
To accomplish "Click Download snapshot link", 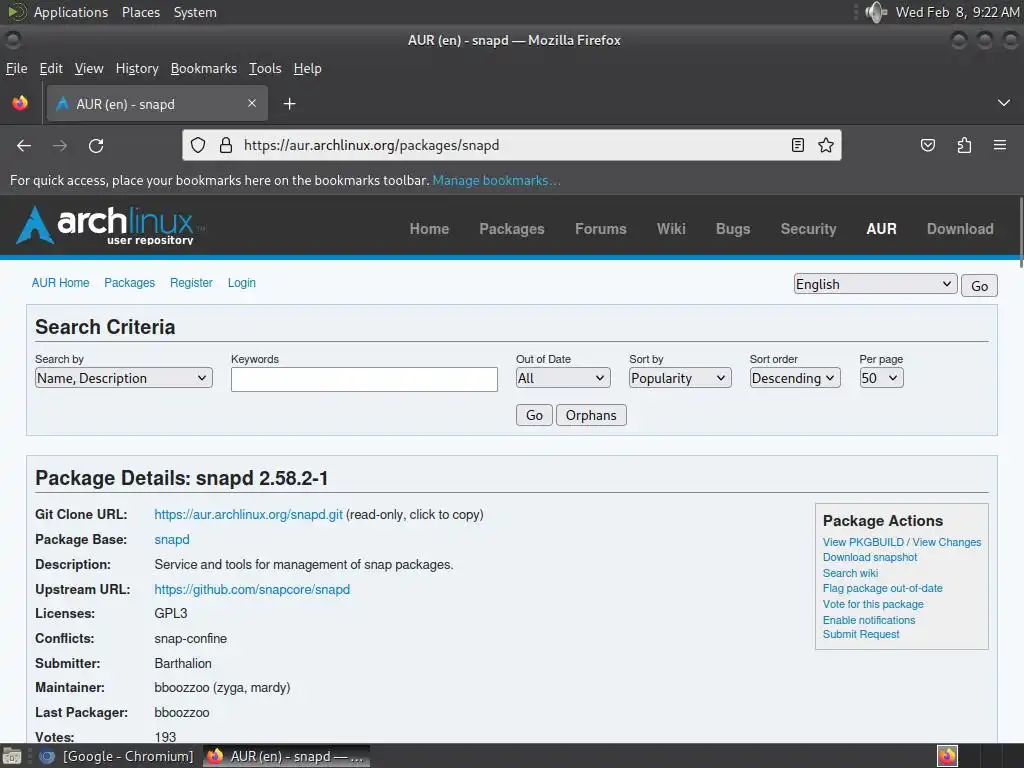I will point(870,557).
